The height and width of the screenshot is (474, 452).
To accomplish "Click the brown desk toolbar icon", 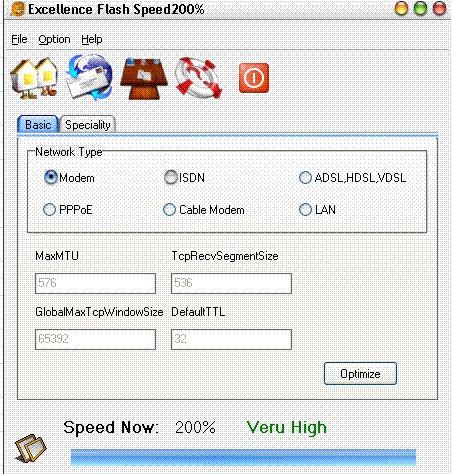I will (144, 79).
